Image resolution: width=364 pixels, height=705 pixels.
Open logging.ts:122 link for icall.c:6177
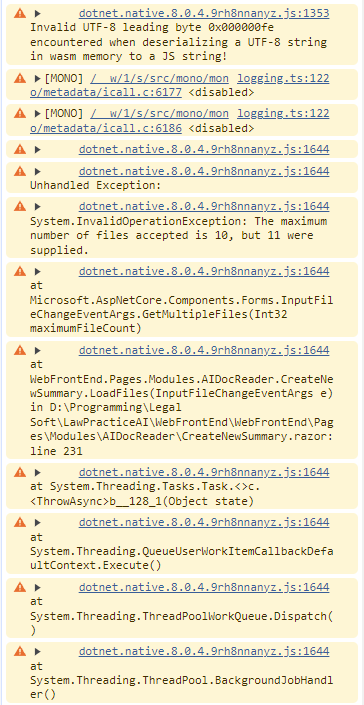tap(283, 79)
